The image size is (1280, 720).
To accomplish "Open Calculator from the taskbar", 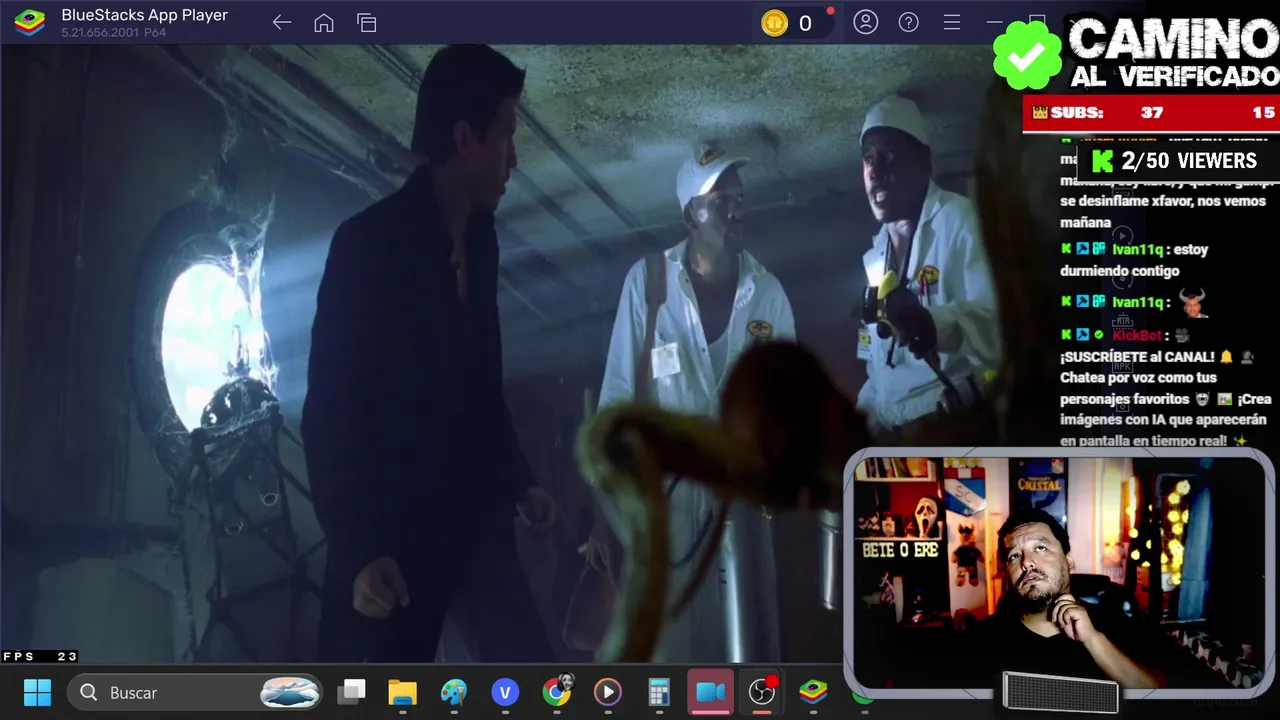I will click(x=658, y=692).
